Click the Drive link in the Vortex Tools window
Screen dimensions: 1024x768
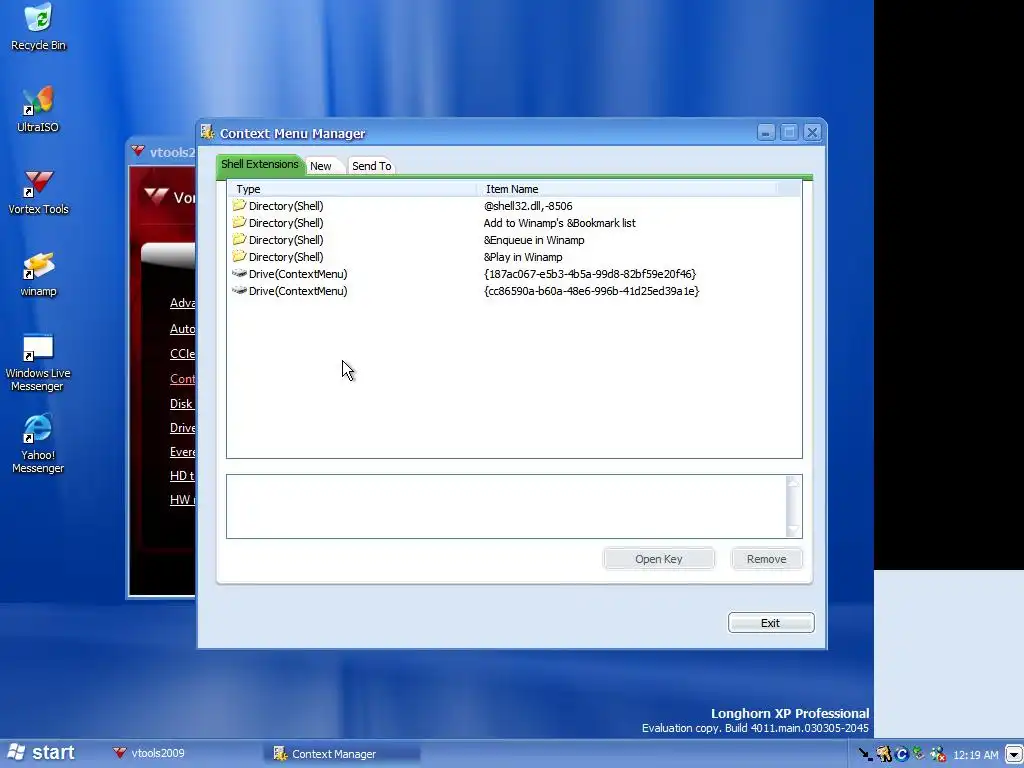pos(182,428)
